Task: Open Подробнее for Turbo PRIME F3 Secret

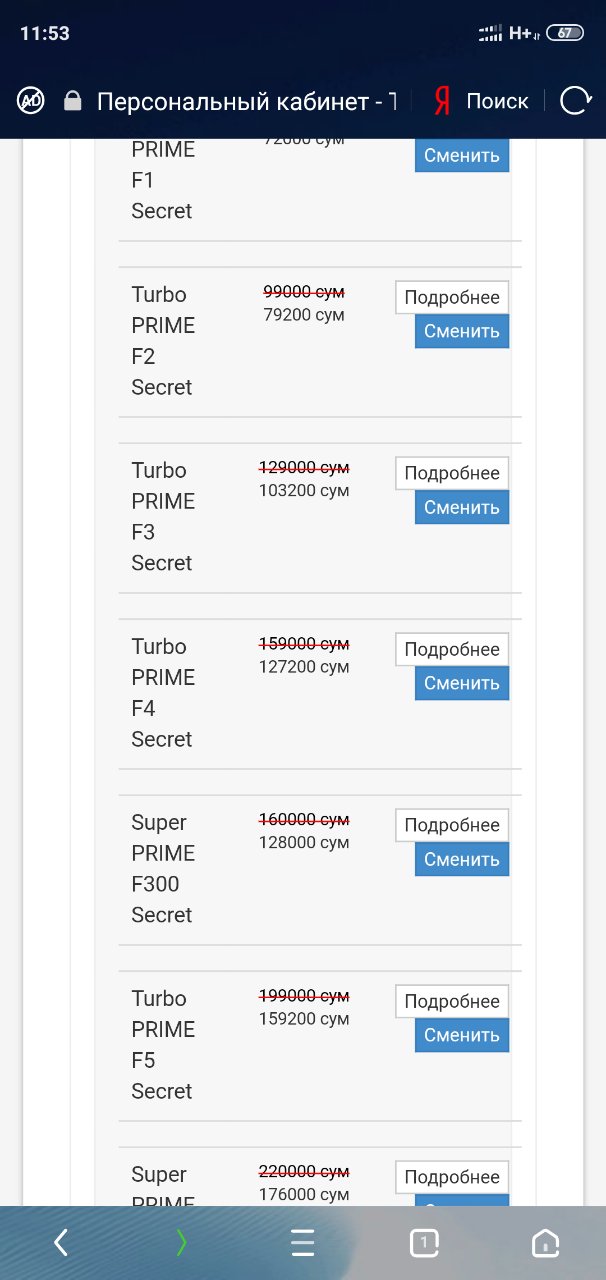Action: click(452, 473)
